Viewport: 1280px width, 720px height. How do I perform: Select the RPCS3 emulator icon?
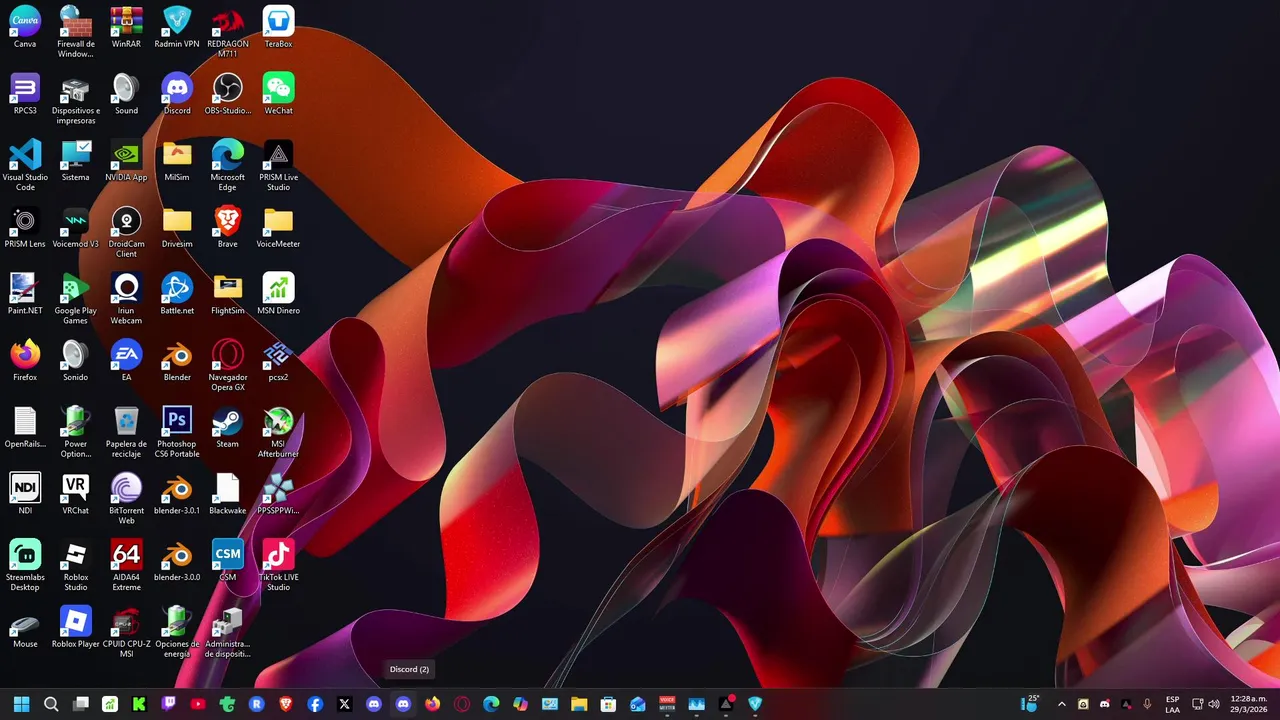(x=25, y=94)
